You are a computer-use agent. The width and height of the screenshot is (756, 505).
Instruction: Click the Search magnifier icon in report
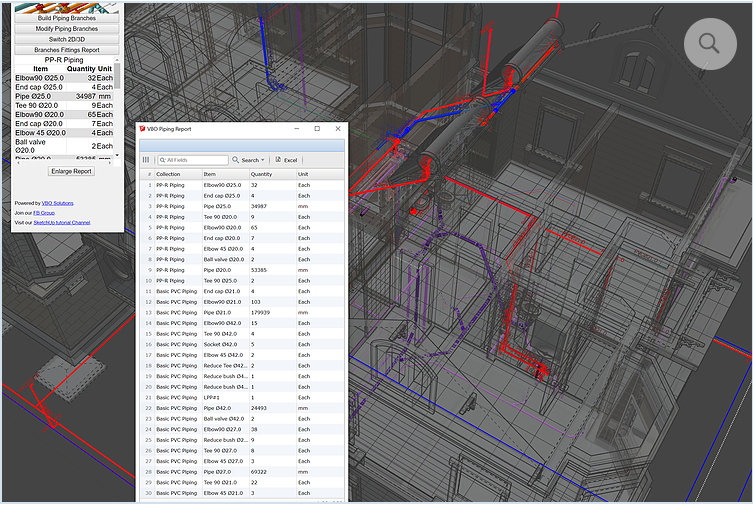point(236,160)
